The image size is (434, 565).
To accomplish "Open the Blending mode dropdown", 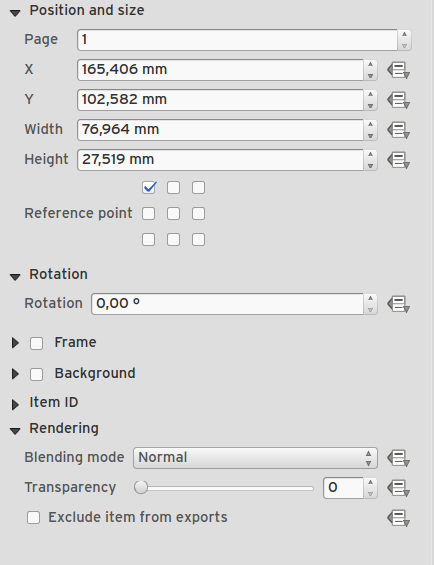I will 255,458.
